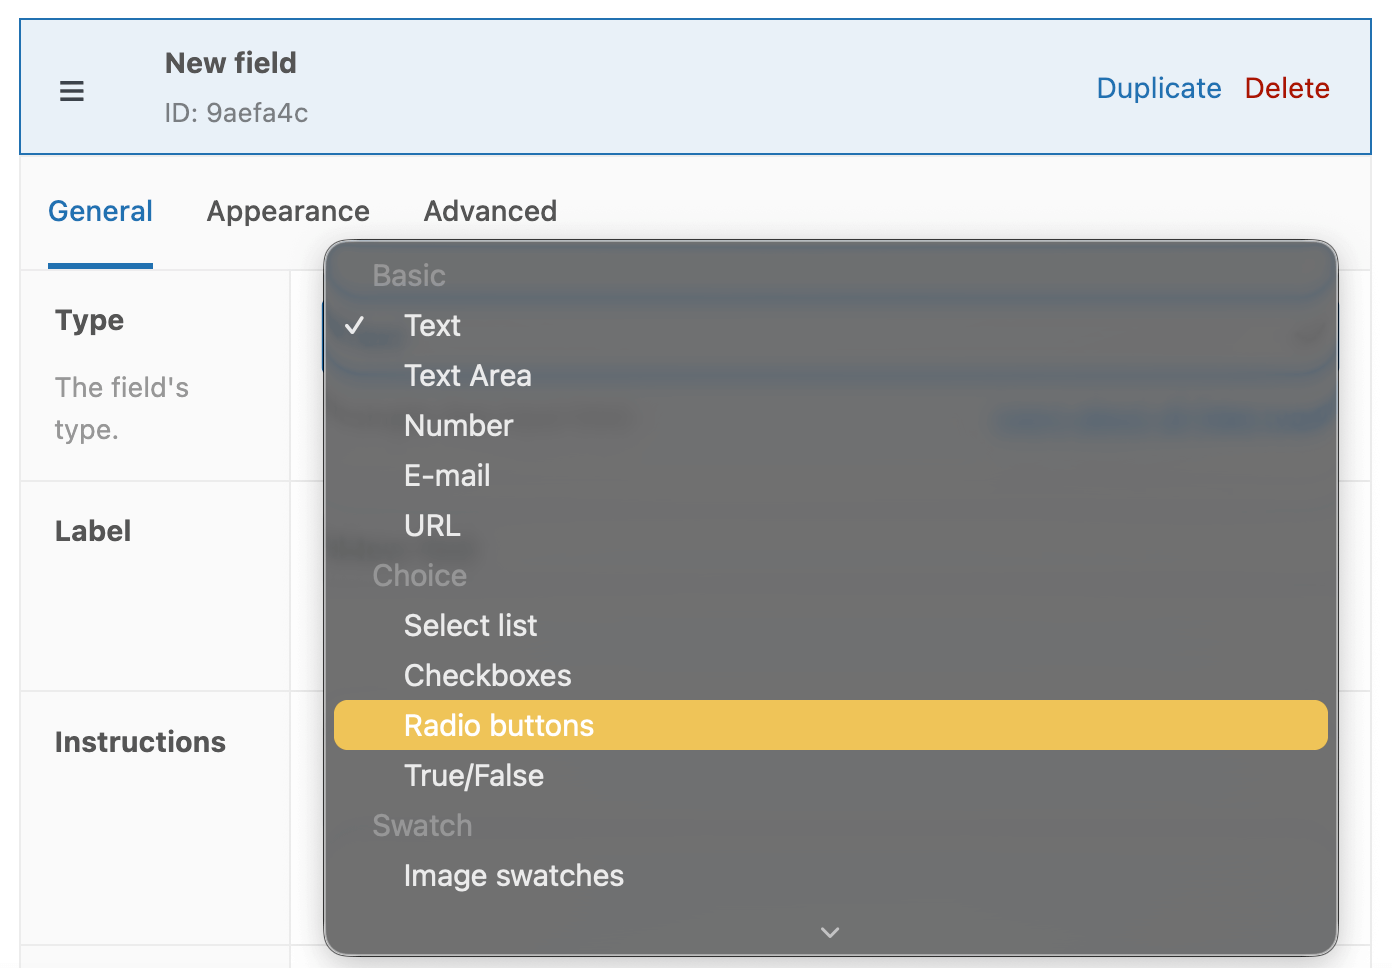This screenshot has width=1392, height=968.
Task: Select the Text Area field type
Action: pos(467,375)
